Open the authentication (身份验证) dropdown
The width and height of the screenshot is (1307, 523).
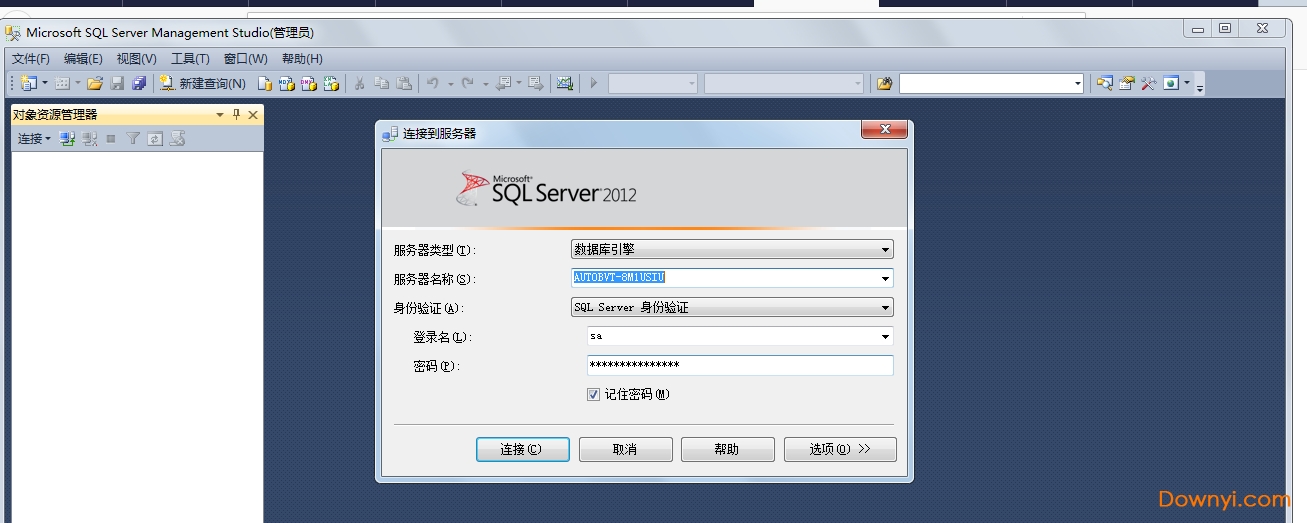coord(885,308)
